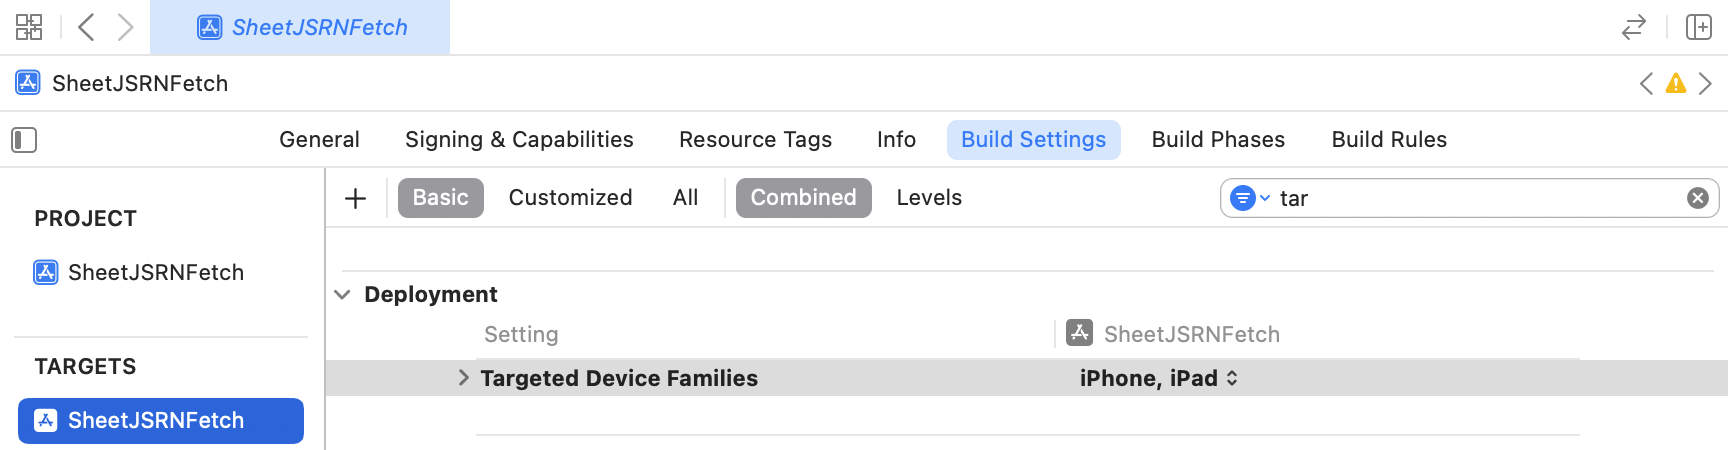Switch to Customized settings view
The image size is (1728, 450).
tap(570, 198)
